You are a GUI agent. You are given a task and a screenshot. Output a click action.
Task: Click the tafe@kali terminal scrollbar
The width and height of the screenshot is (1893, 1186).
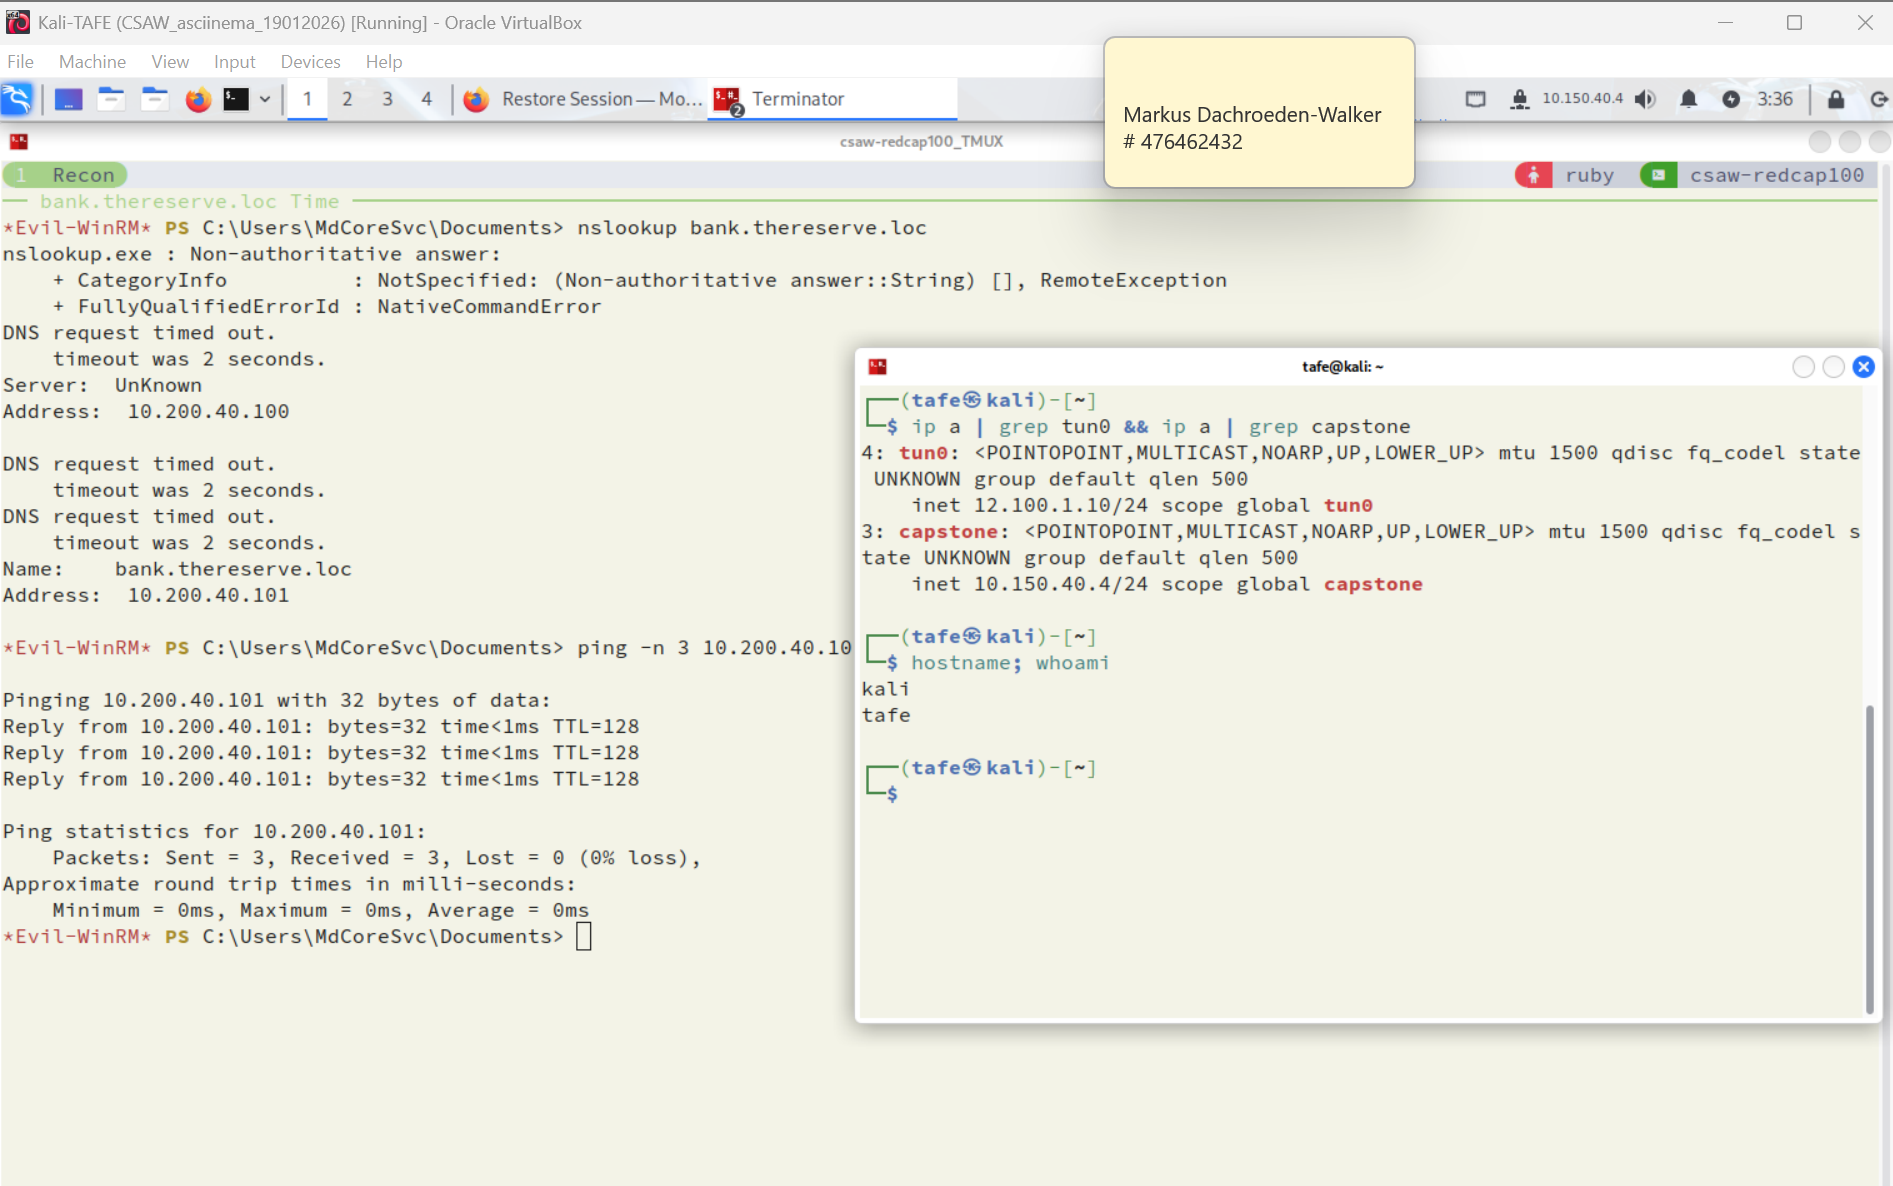(1869, 858)
